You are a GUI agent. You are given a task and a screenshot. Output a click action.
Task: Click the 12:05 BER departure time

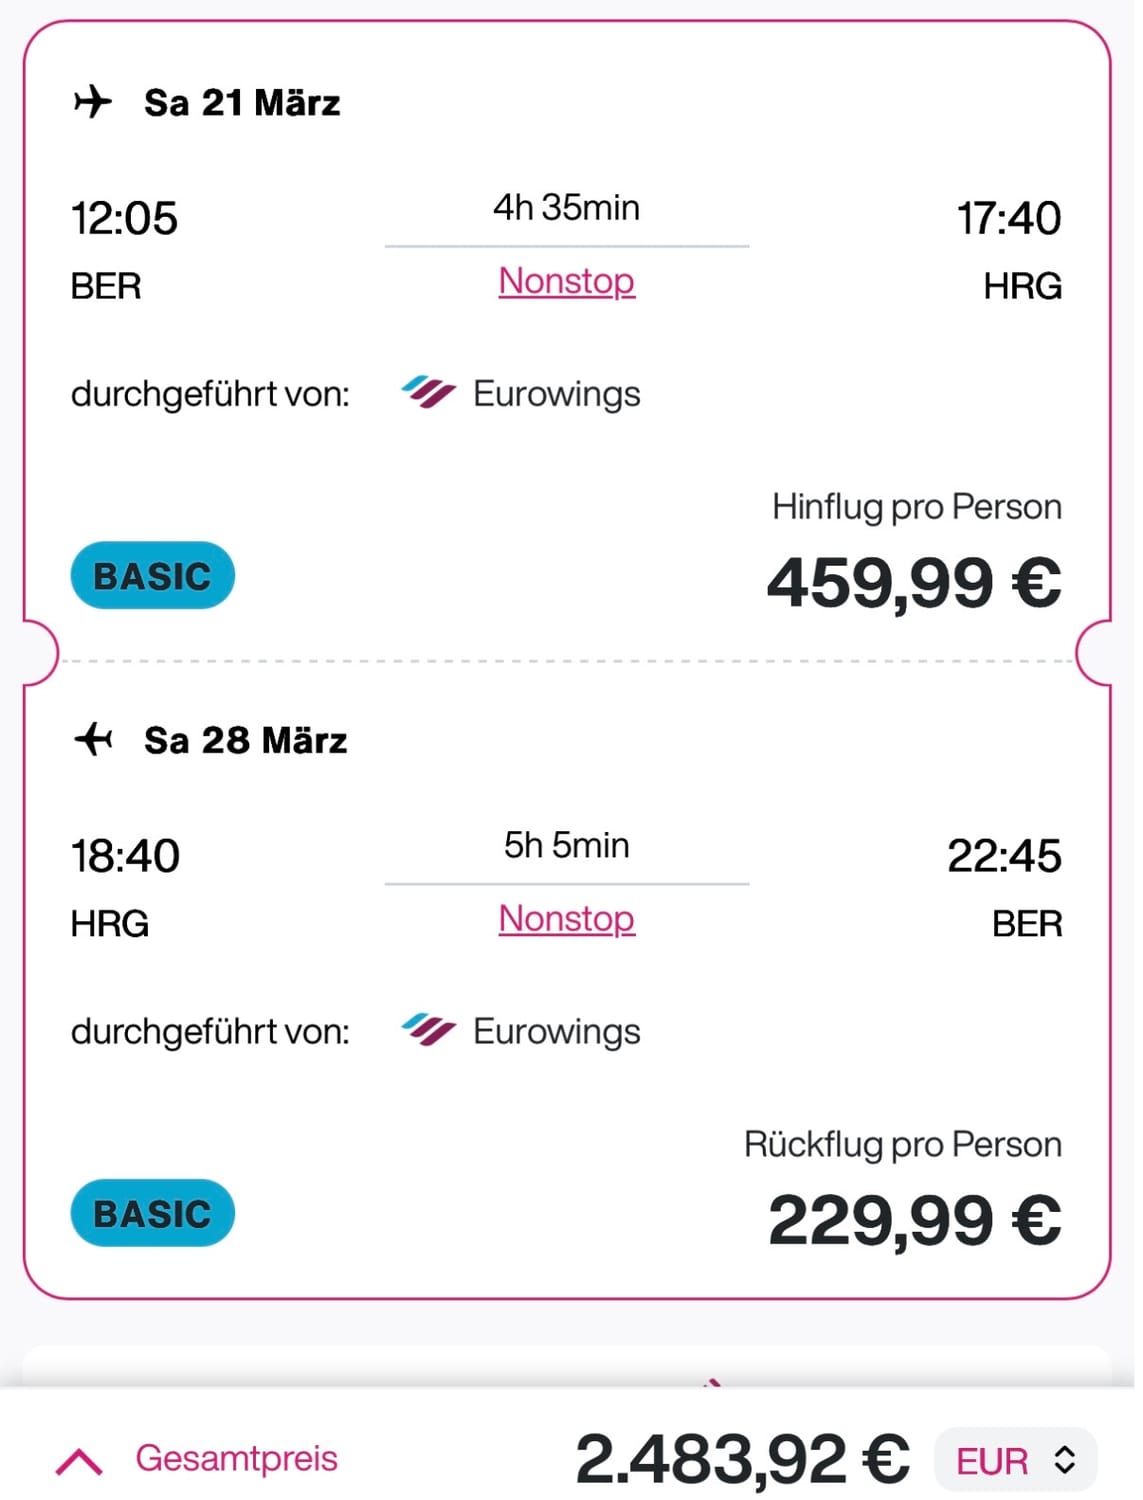pos(124,218)
